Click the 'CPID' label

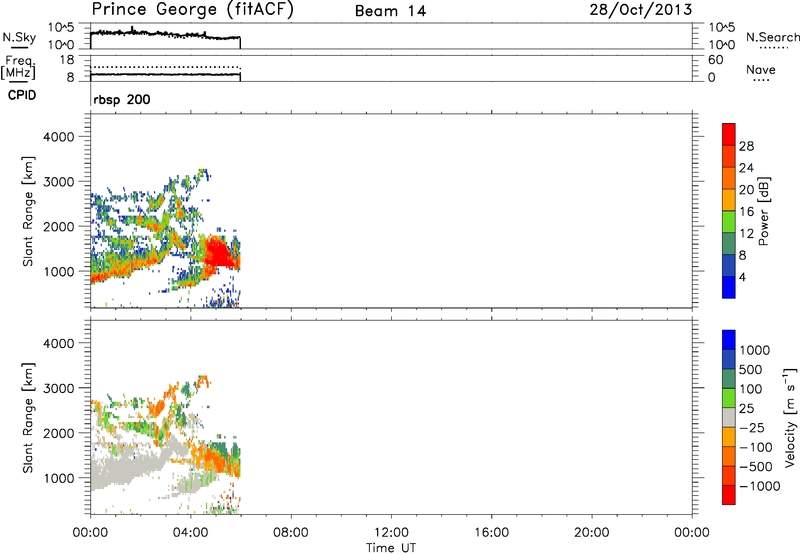[x=22, y=95]
